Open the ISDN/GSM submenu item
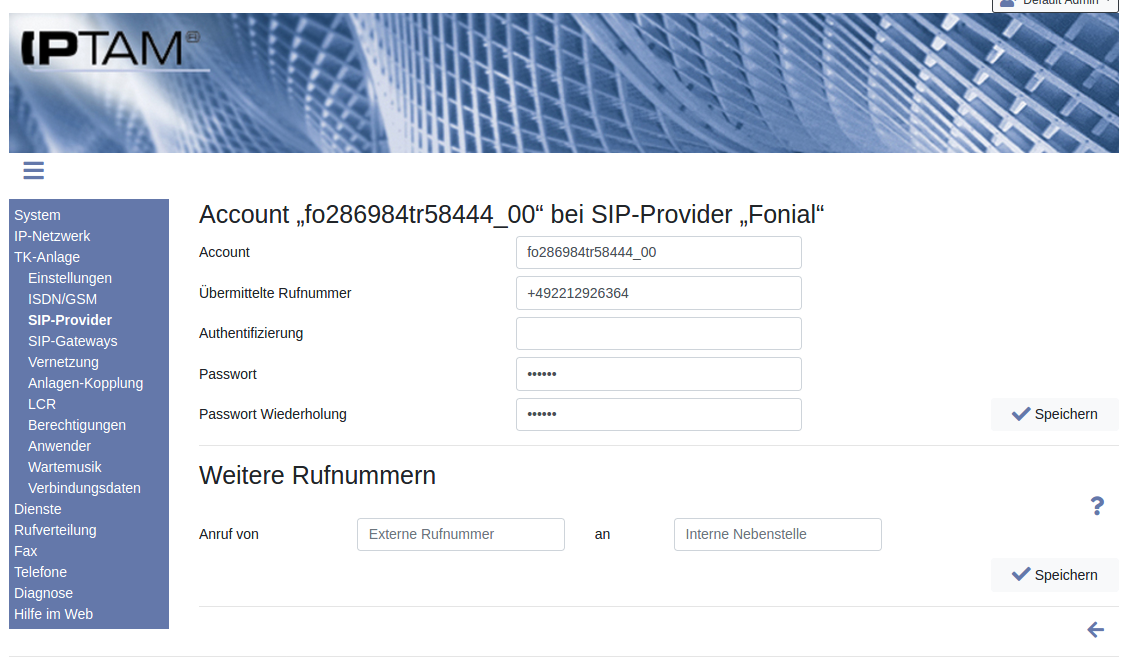The width and height of the screenshot is (1139, 670). (x=62, y=299)
